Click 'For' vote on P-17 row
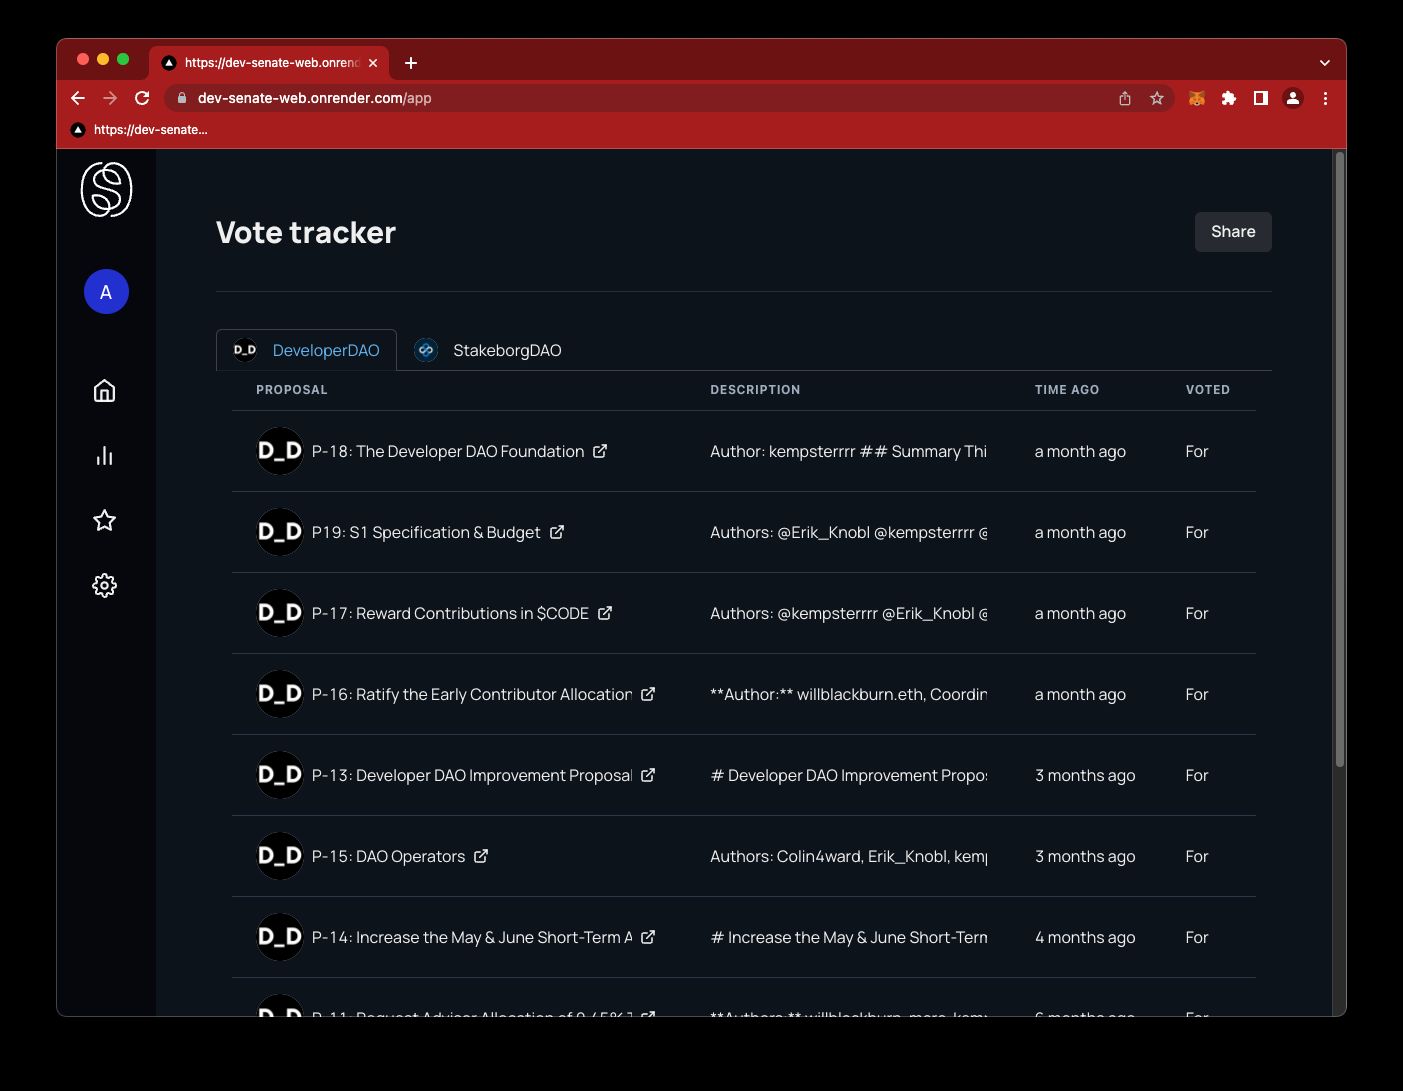Viewport: 1403px width, 1091px height. click(x=1197, y=613)
